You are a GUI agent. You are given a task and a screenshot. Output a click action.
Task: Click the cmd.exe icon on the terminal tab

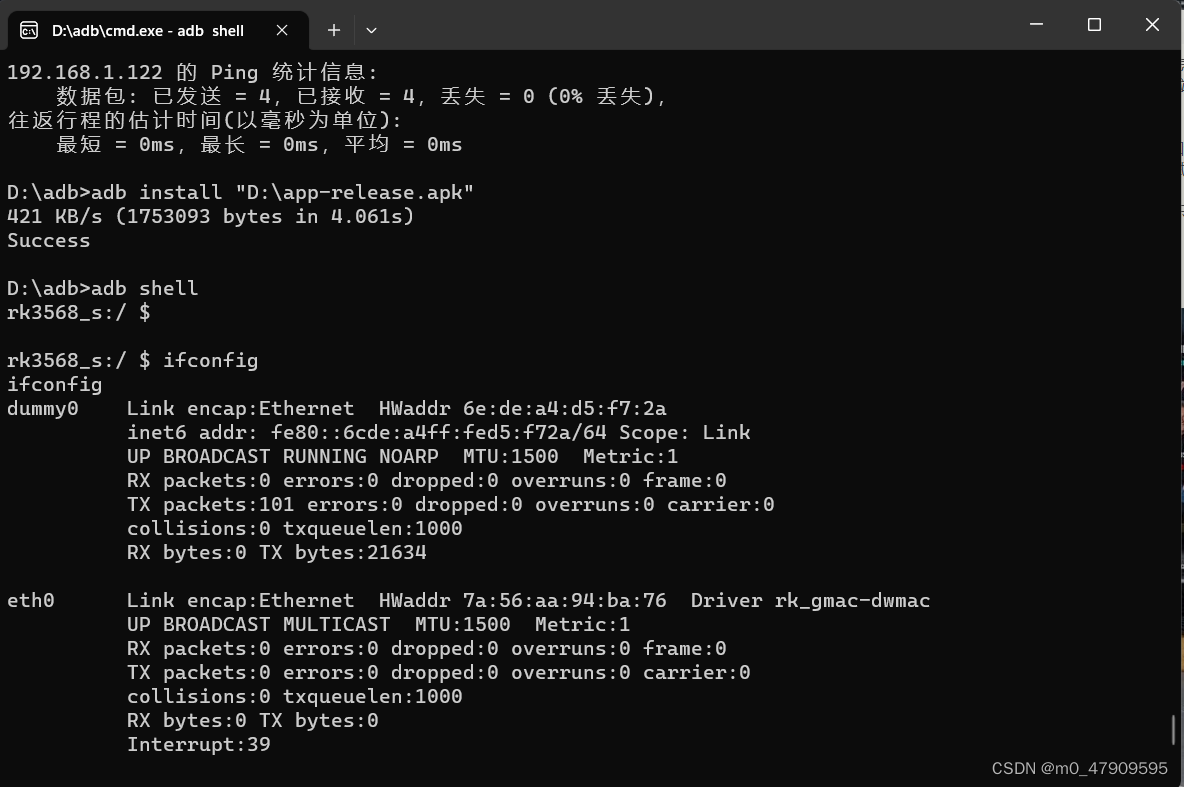click(x=28, y=30)
